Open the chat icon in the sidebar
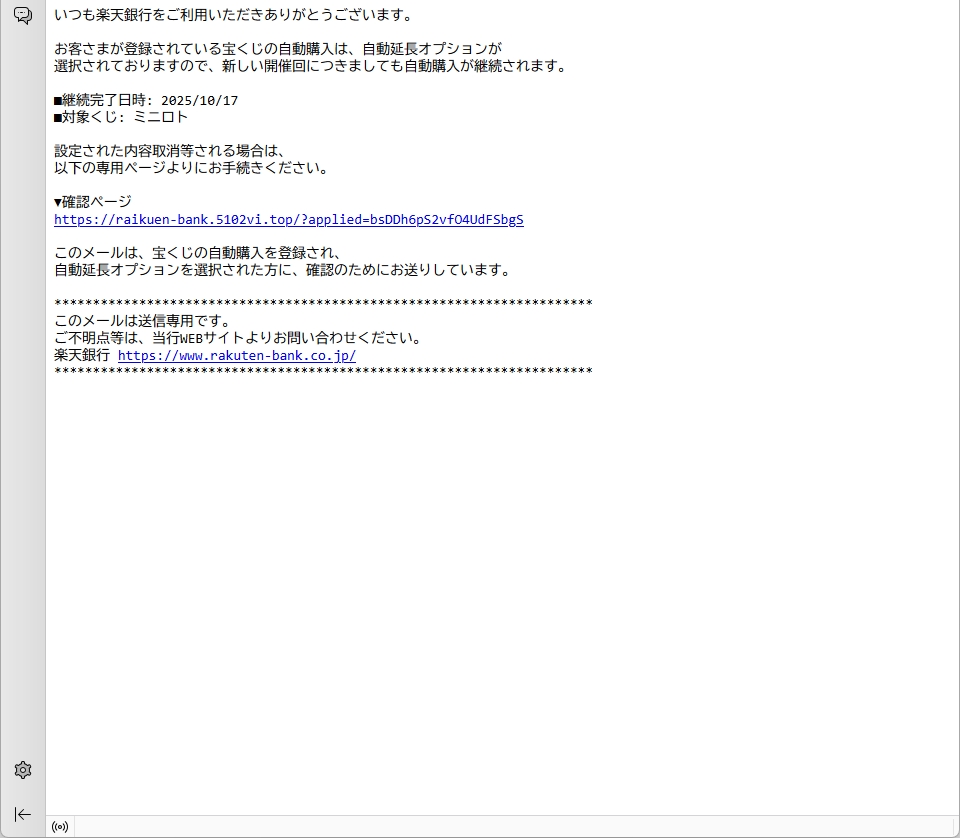This screenshot has height=838, width=960. tap(23, 15)
